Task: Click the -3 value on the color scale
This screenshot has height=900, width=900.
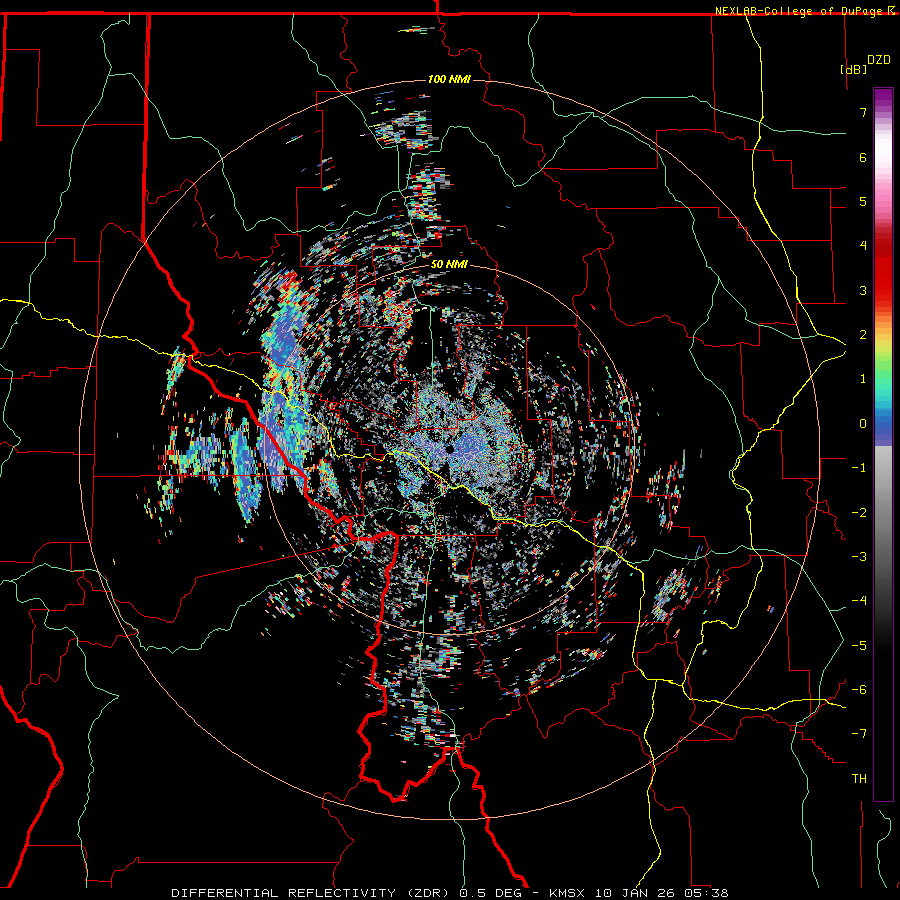Action: point(859,556)
